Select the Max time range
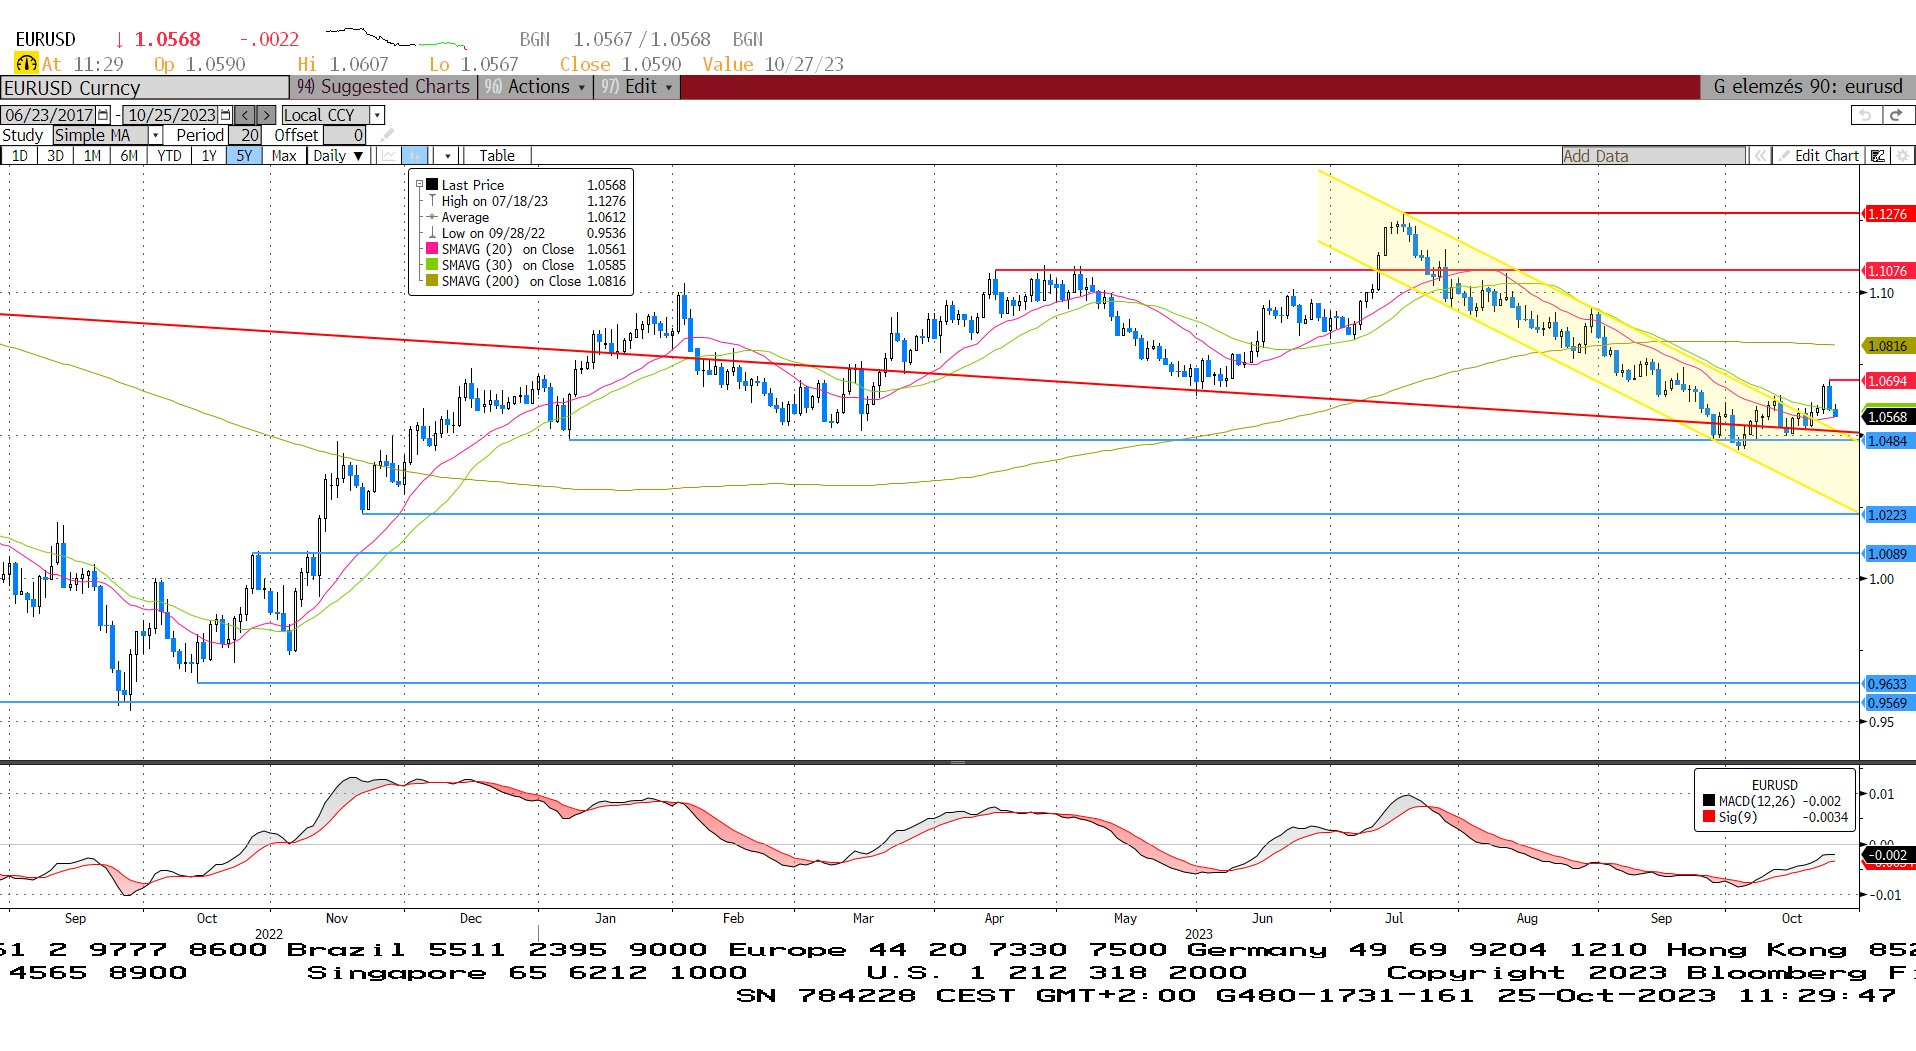The image size is (1916, 1051). [284, 155]
